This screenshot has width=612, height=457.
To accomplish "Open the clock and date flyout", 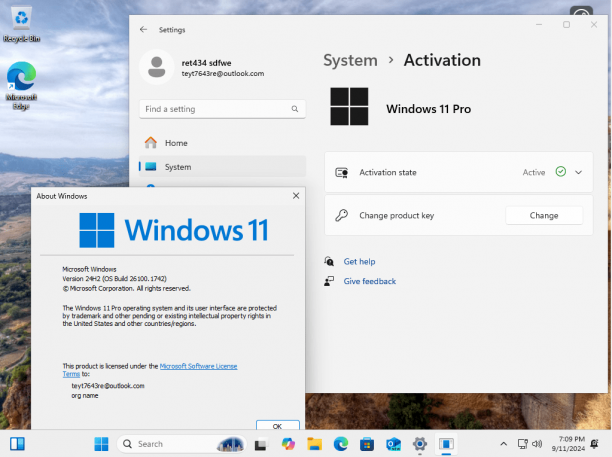I will (568, 444).
